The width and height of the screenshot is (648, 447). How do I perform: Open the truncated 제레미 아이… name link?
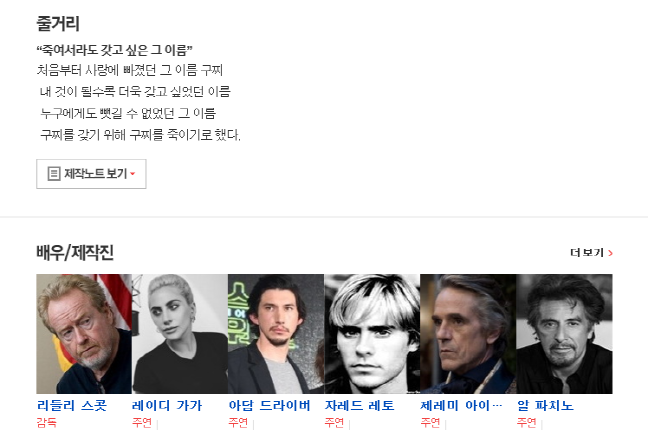[x=461, y=406]
